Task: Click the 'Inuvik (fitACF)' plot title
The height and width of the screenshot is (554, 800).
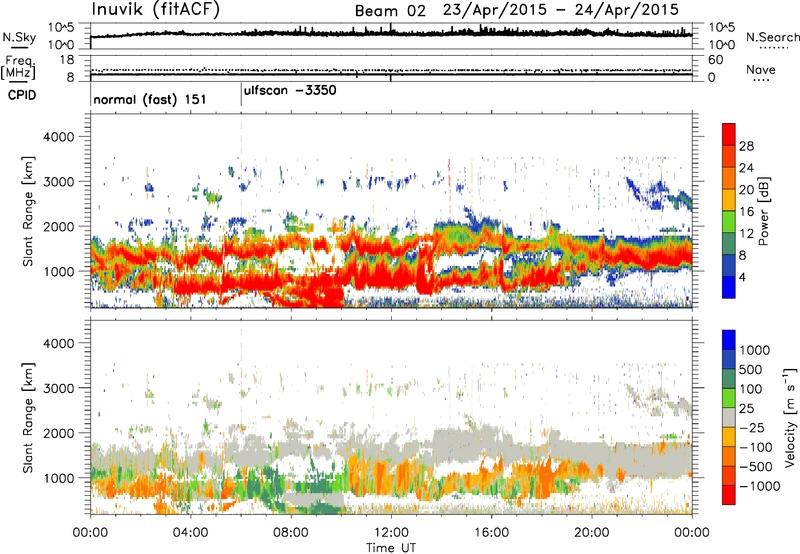Action: tap(156, 10)
